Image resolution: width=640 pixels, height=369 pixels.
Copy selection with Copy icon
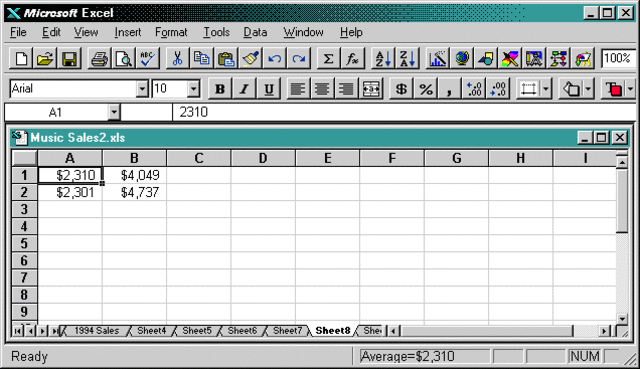click(x=201, y=59)
